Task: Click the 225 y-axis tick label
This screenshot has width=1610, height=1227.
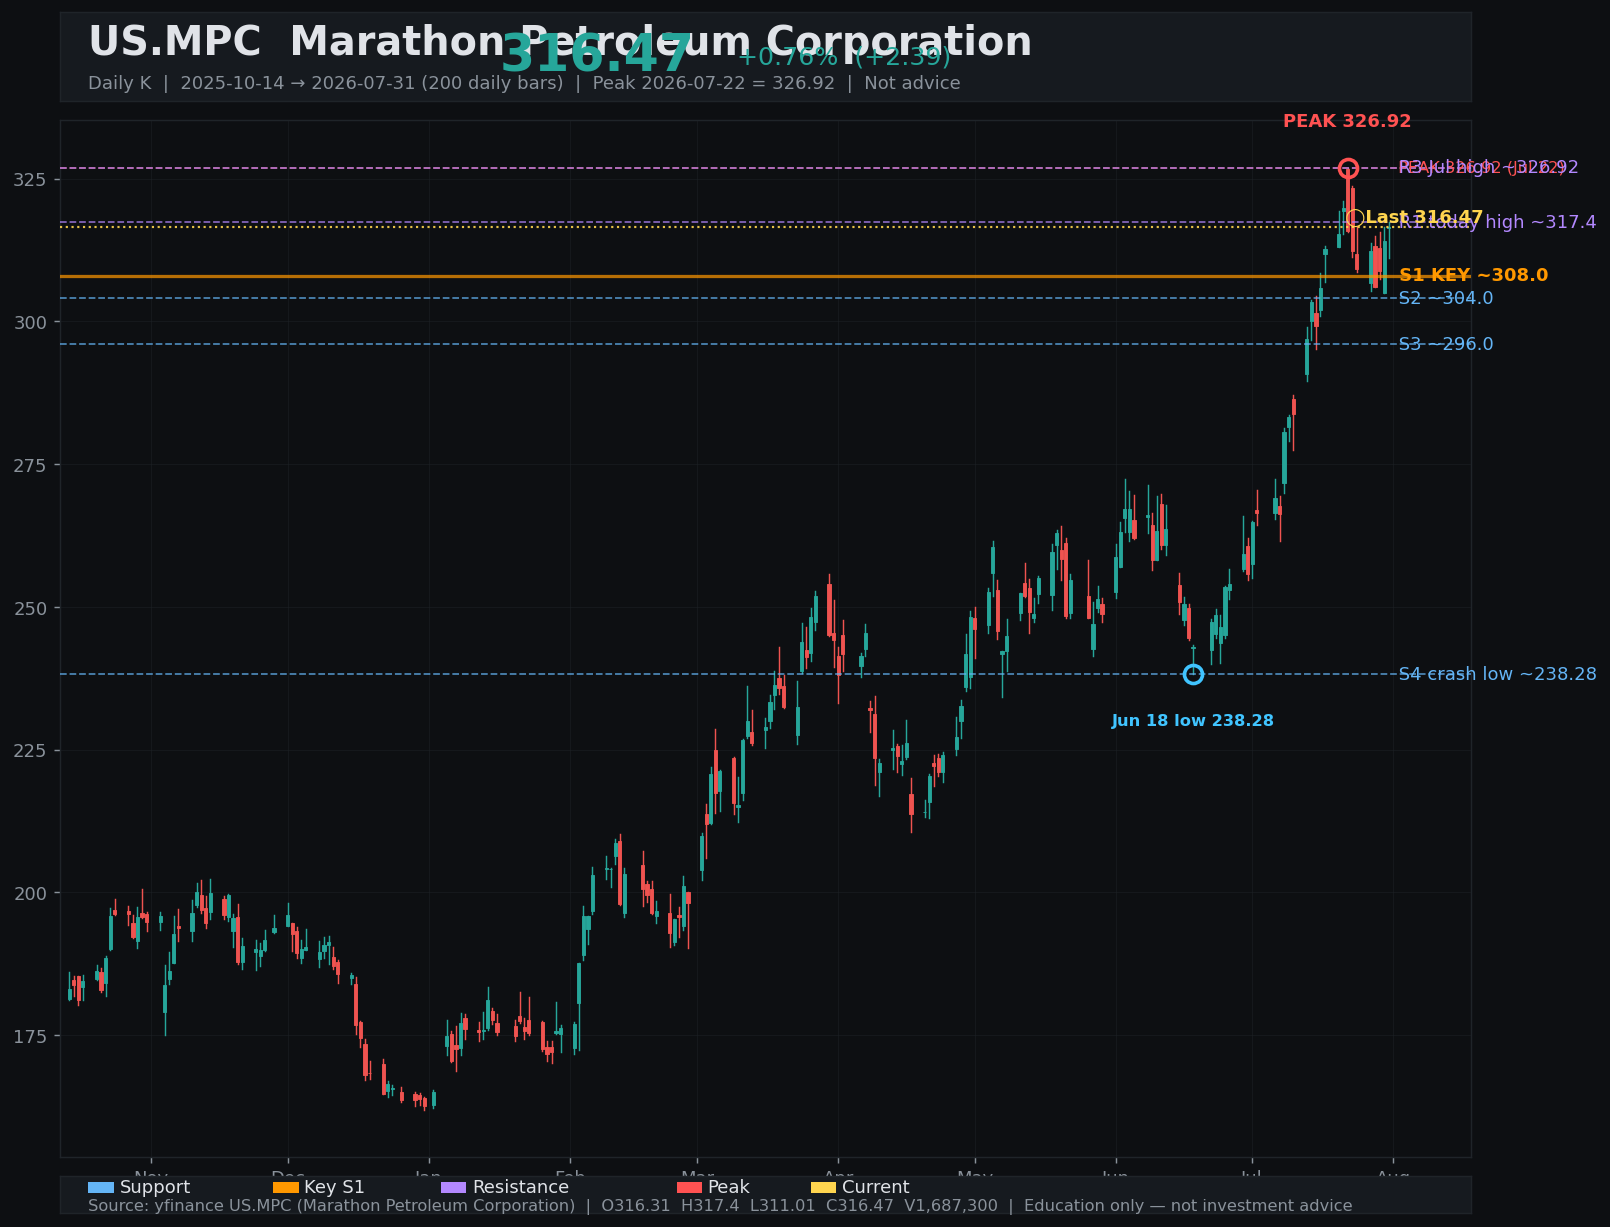Action: [32, 750]
